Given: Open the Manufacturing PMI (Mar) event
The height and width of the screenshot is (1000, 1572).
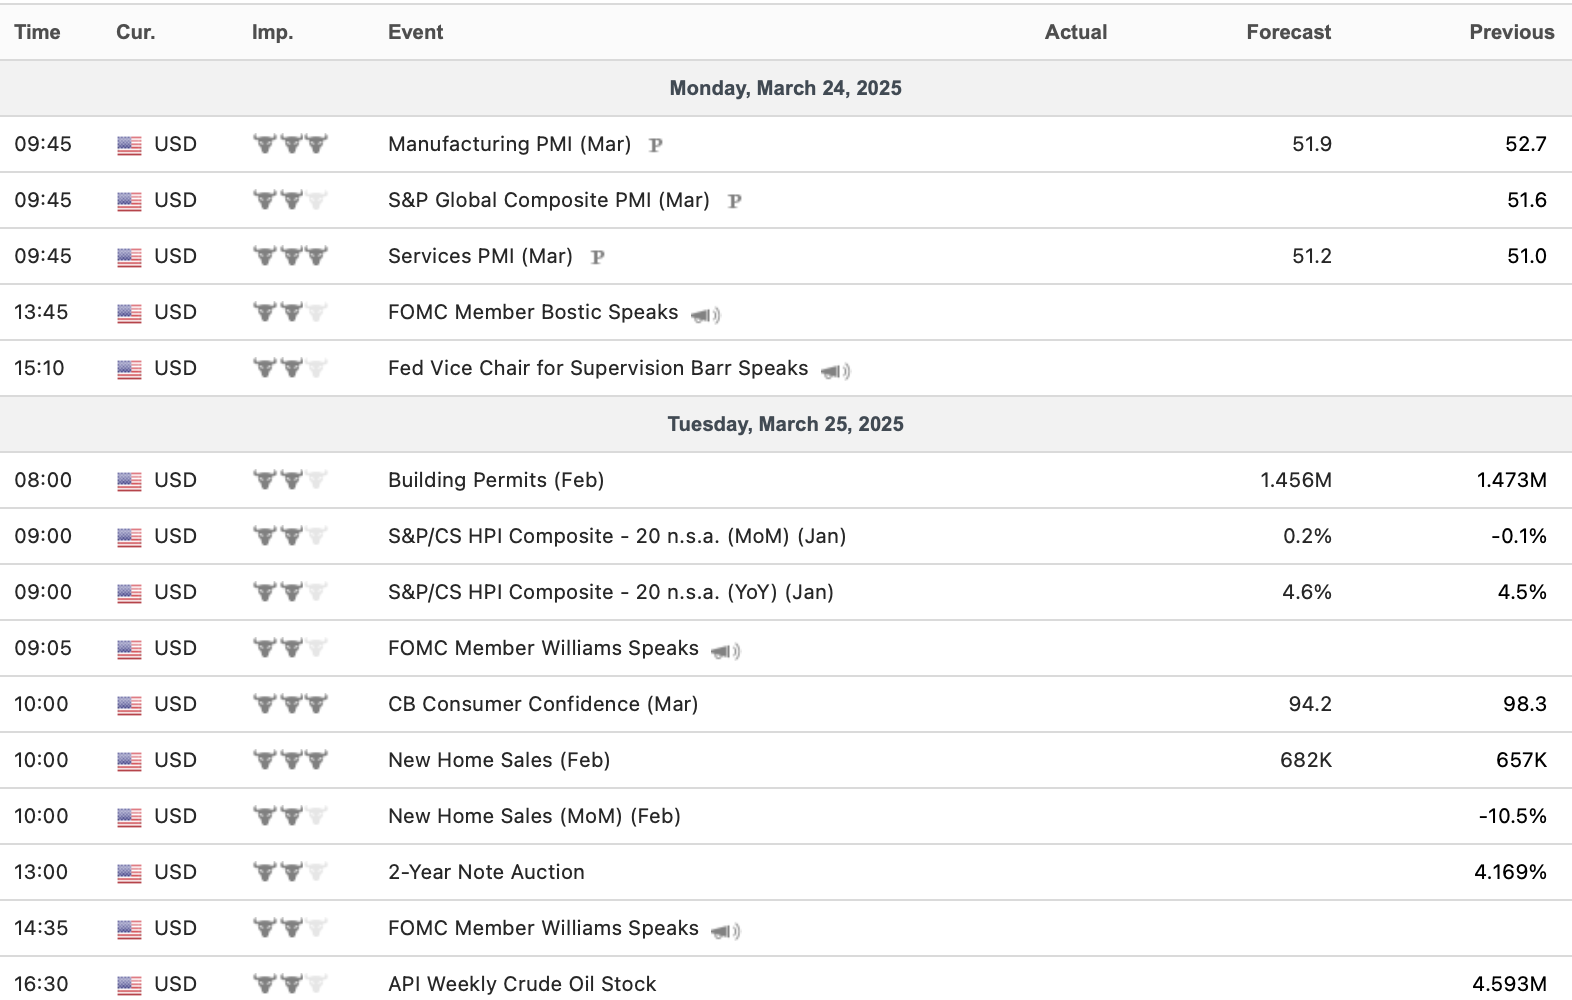Looking at the screenshot, I should 509,144.
